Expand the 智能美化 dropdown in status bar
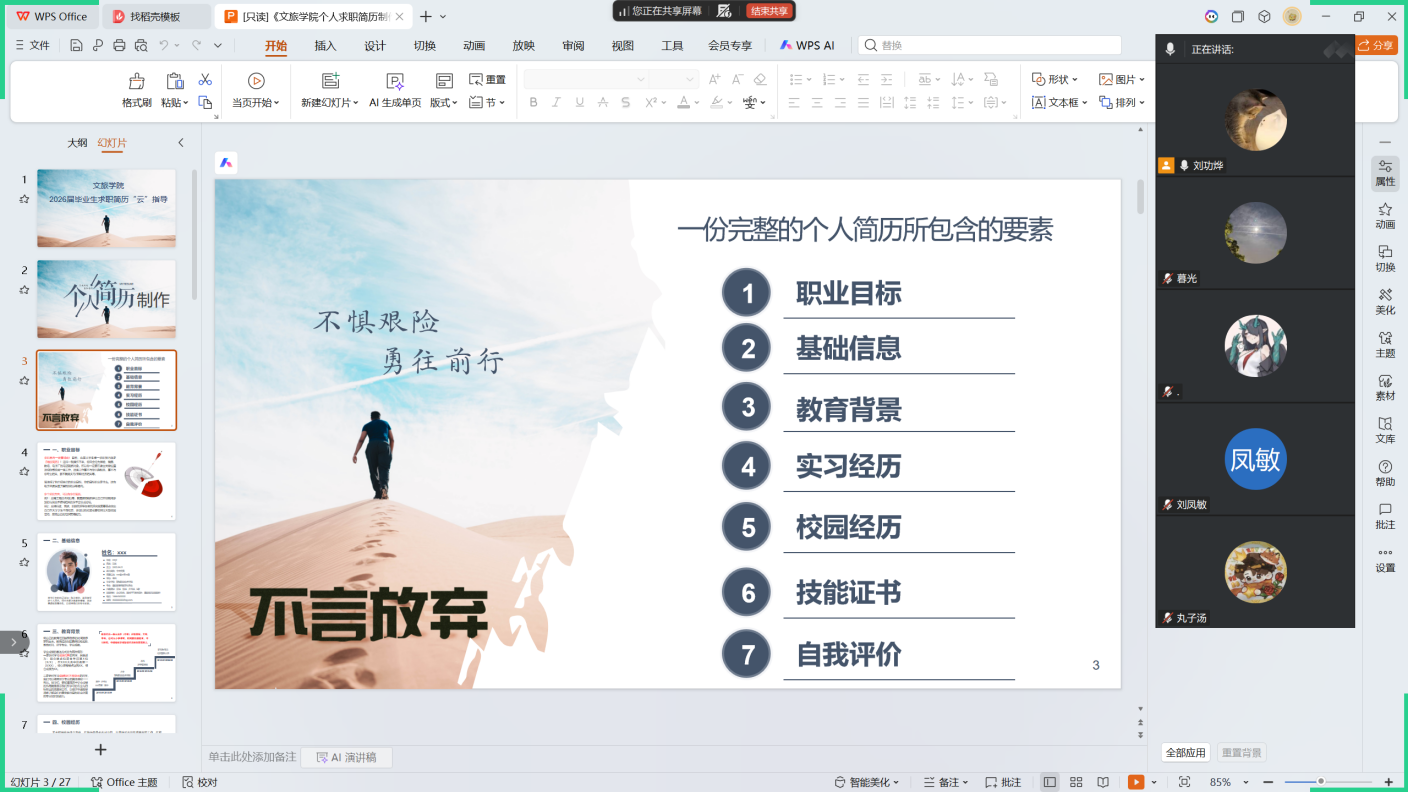Screen dimensions: 1408x792 click(x=867, y=782)
